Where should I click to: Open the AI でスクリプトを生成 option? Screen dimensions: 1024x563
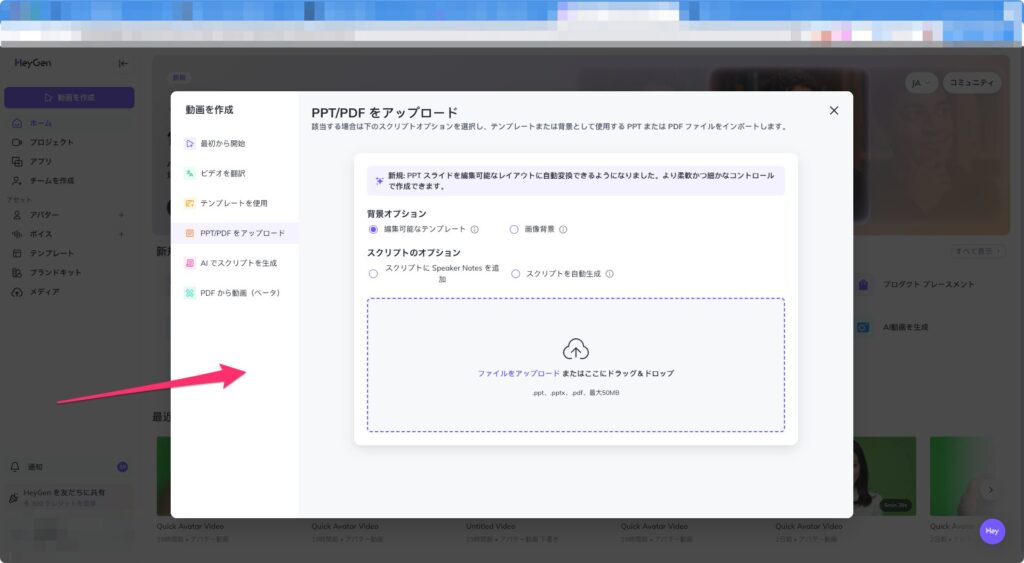coord(235,263)
